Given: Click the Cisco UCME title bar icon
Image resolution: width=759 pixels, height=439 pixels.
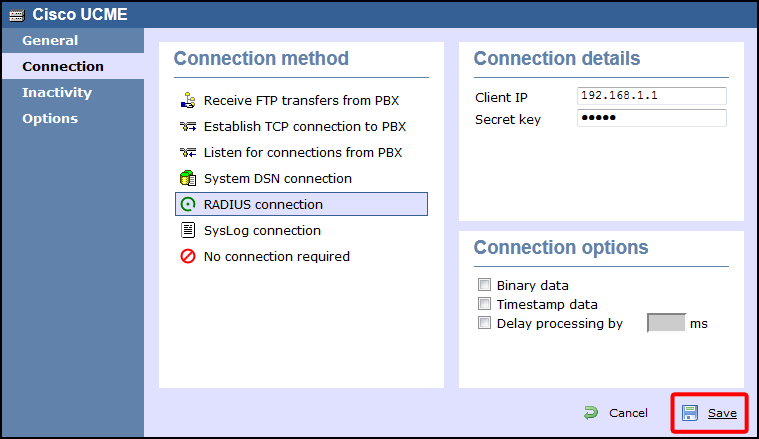Looking at the screenshot, I should tap(16, 15).
